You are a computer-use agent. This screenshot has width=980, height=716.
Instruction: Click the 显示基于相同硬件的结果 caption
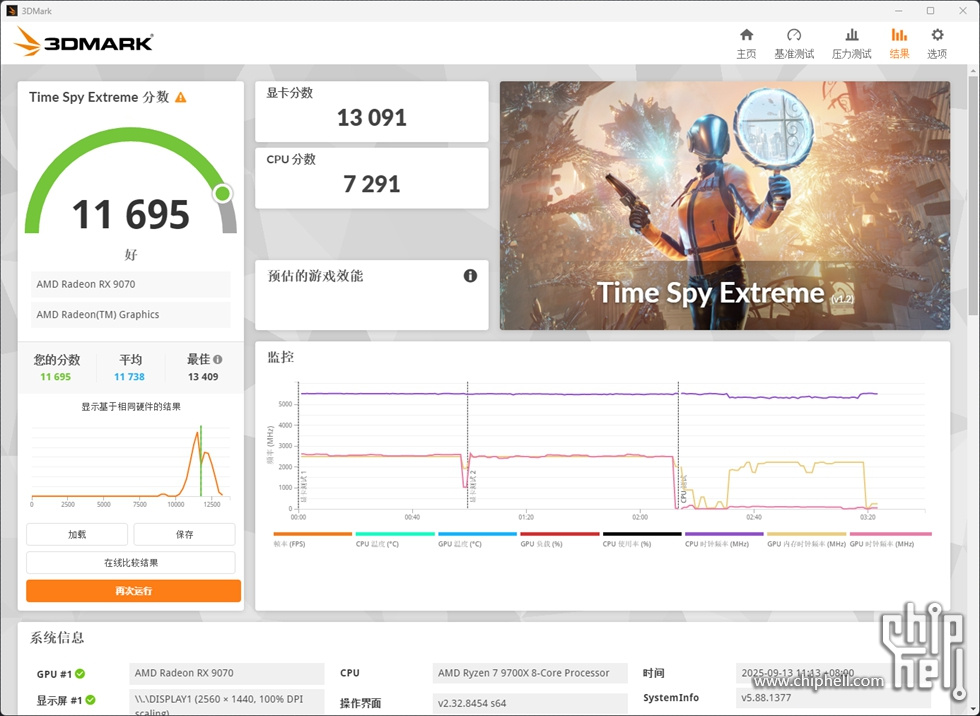point(131,407)
